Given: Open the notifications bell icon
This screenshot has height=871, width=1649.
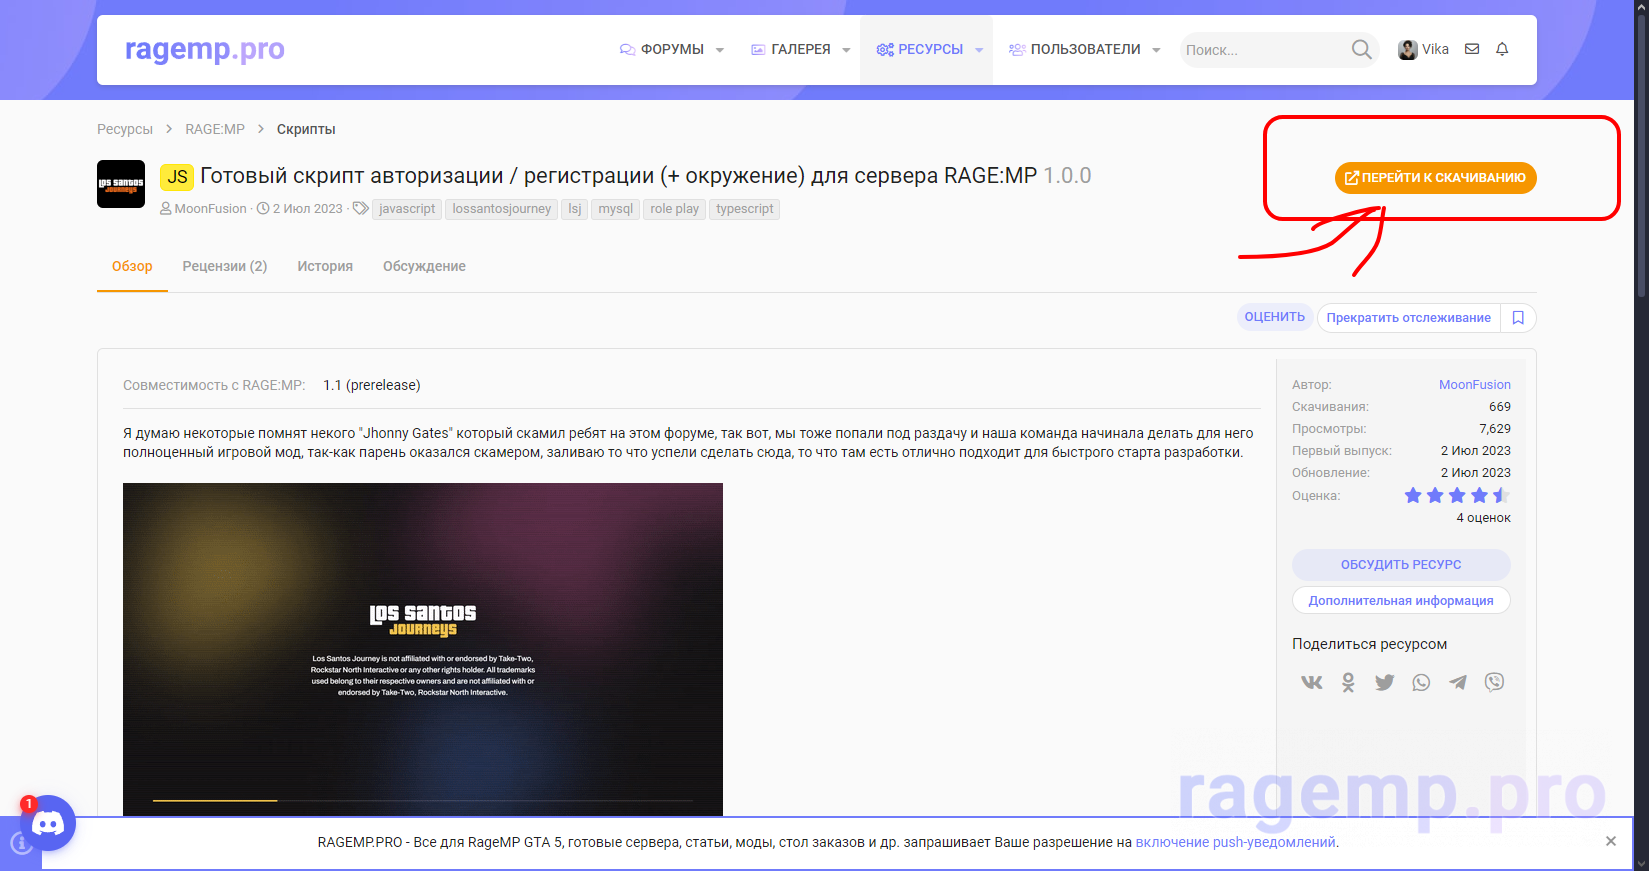Looking at the screenshot, I should [x=1502, y=49].
